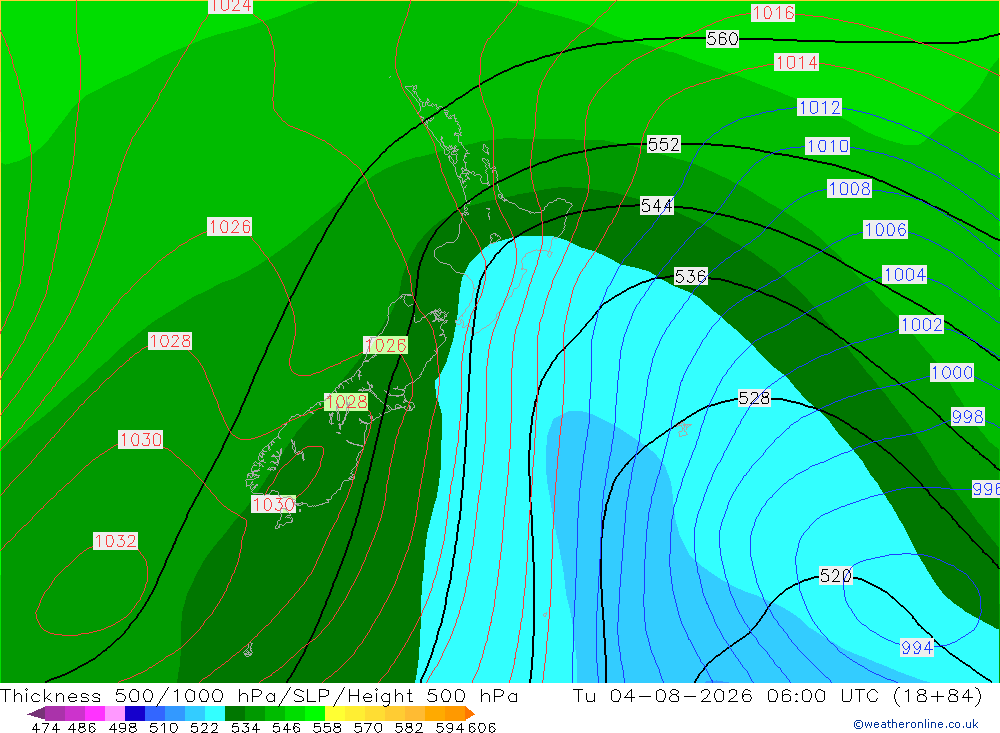This screenshot has width=1000, height=733.
Task: Click the 1028 label with white background
Action: [170, 341]
